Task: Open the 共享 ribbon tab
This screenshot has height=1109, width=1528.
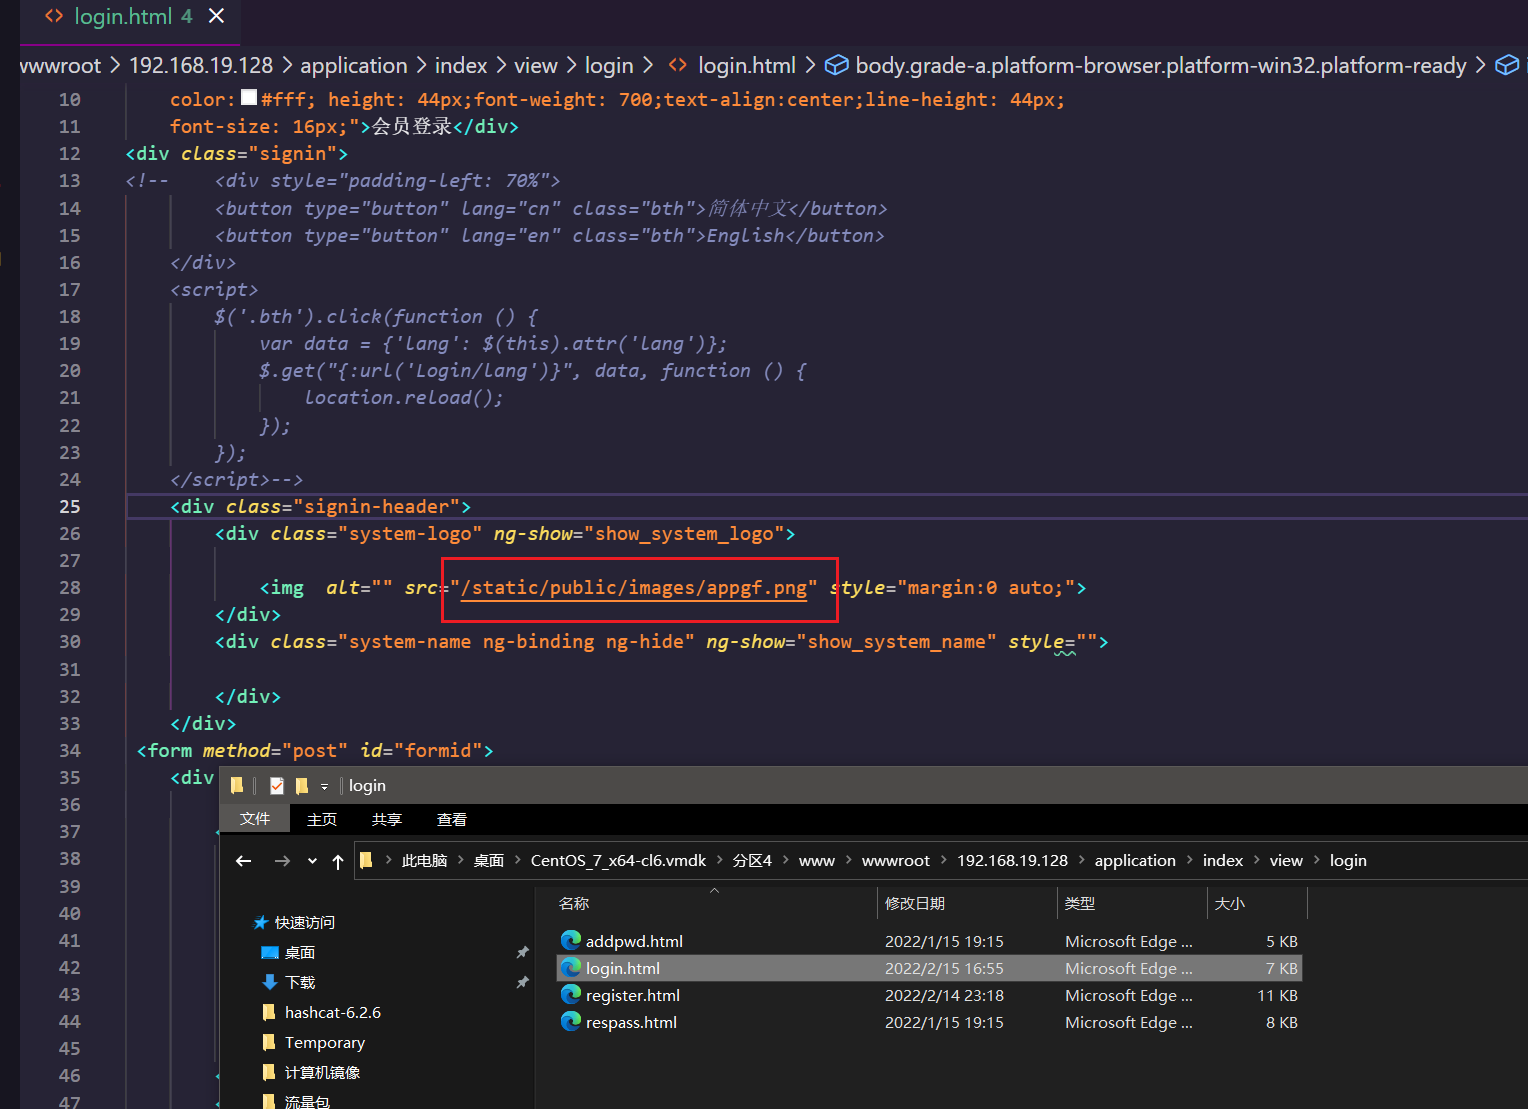Action: [387, 819]
